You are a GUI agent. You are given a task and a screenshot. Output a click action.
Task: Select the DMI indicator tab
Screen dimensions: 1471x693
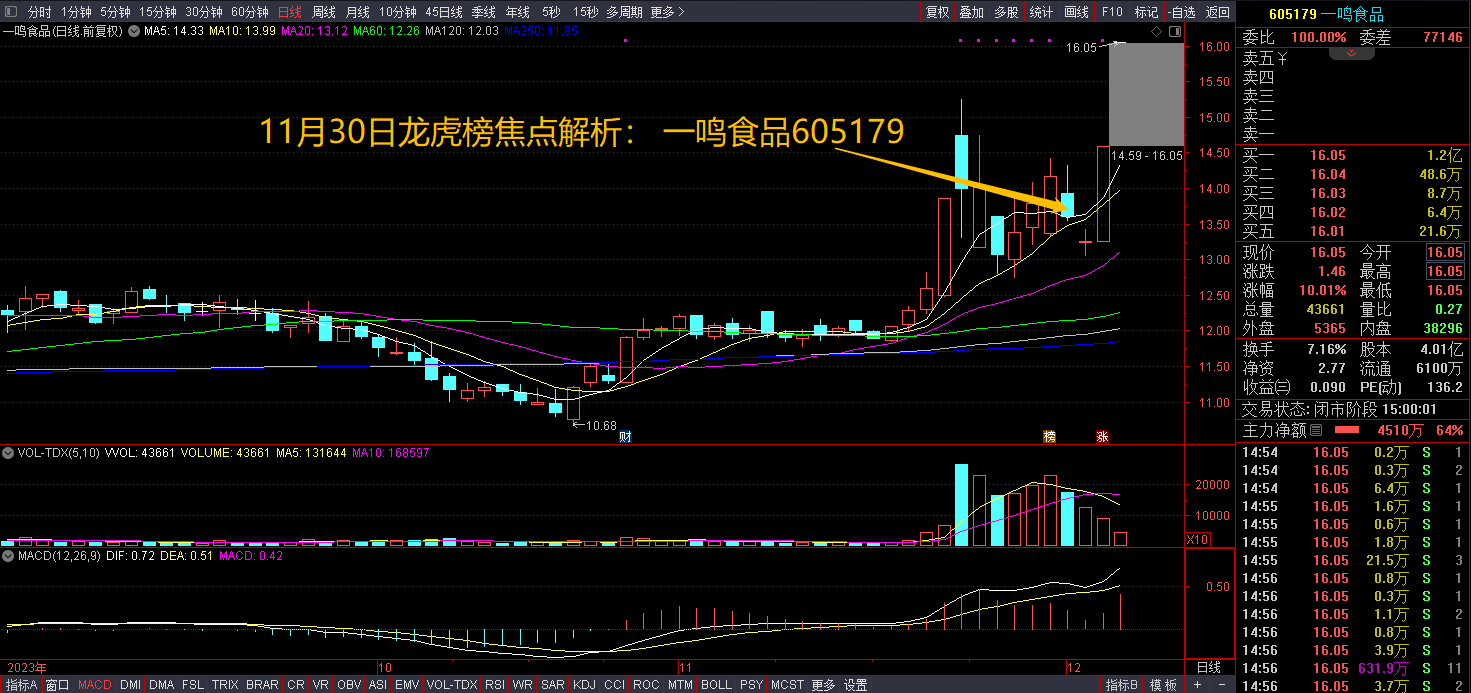(130, 685)
